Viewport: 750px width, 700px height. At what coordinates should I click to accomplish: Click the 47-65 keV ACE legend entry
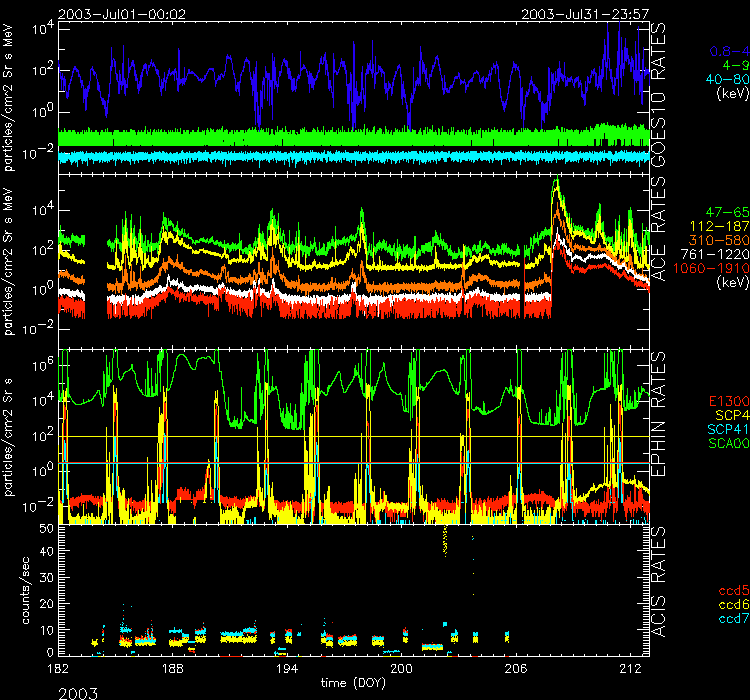(726, 214)
